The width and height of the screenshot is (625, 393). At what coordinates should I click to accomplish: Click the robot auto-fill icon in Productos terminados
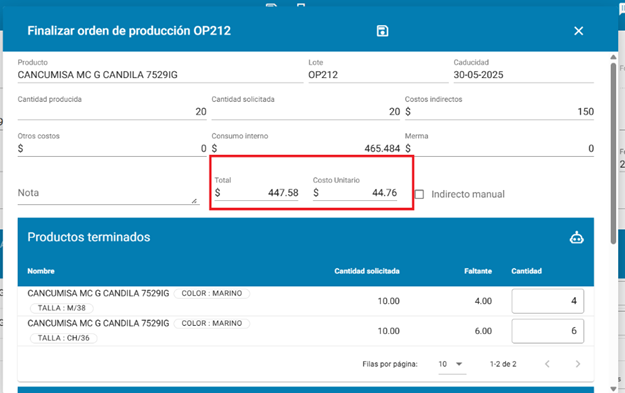point(576,238)
